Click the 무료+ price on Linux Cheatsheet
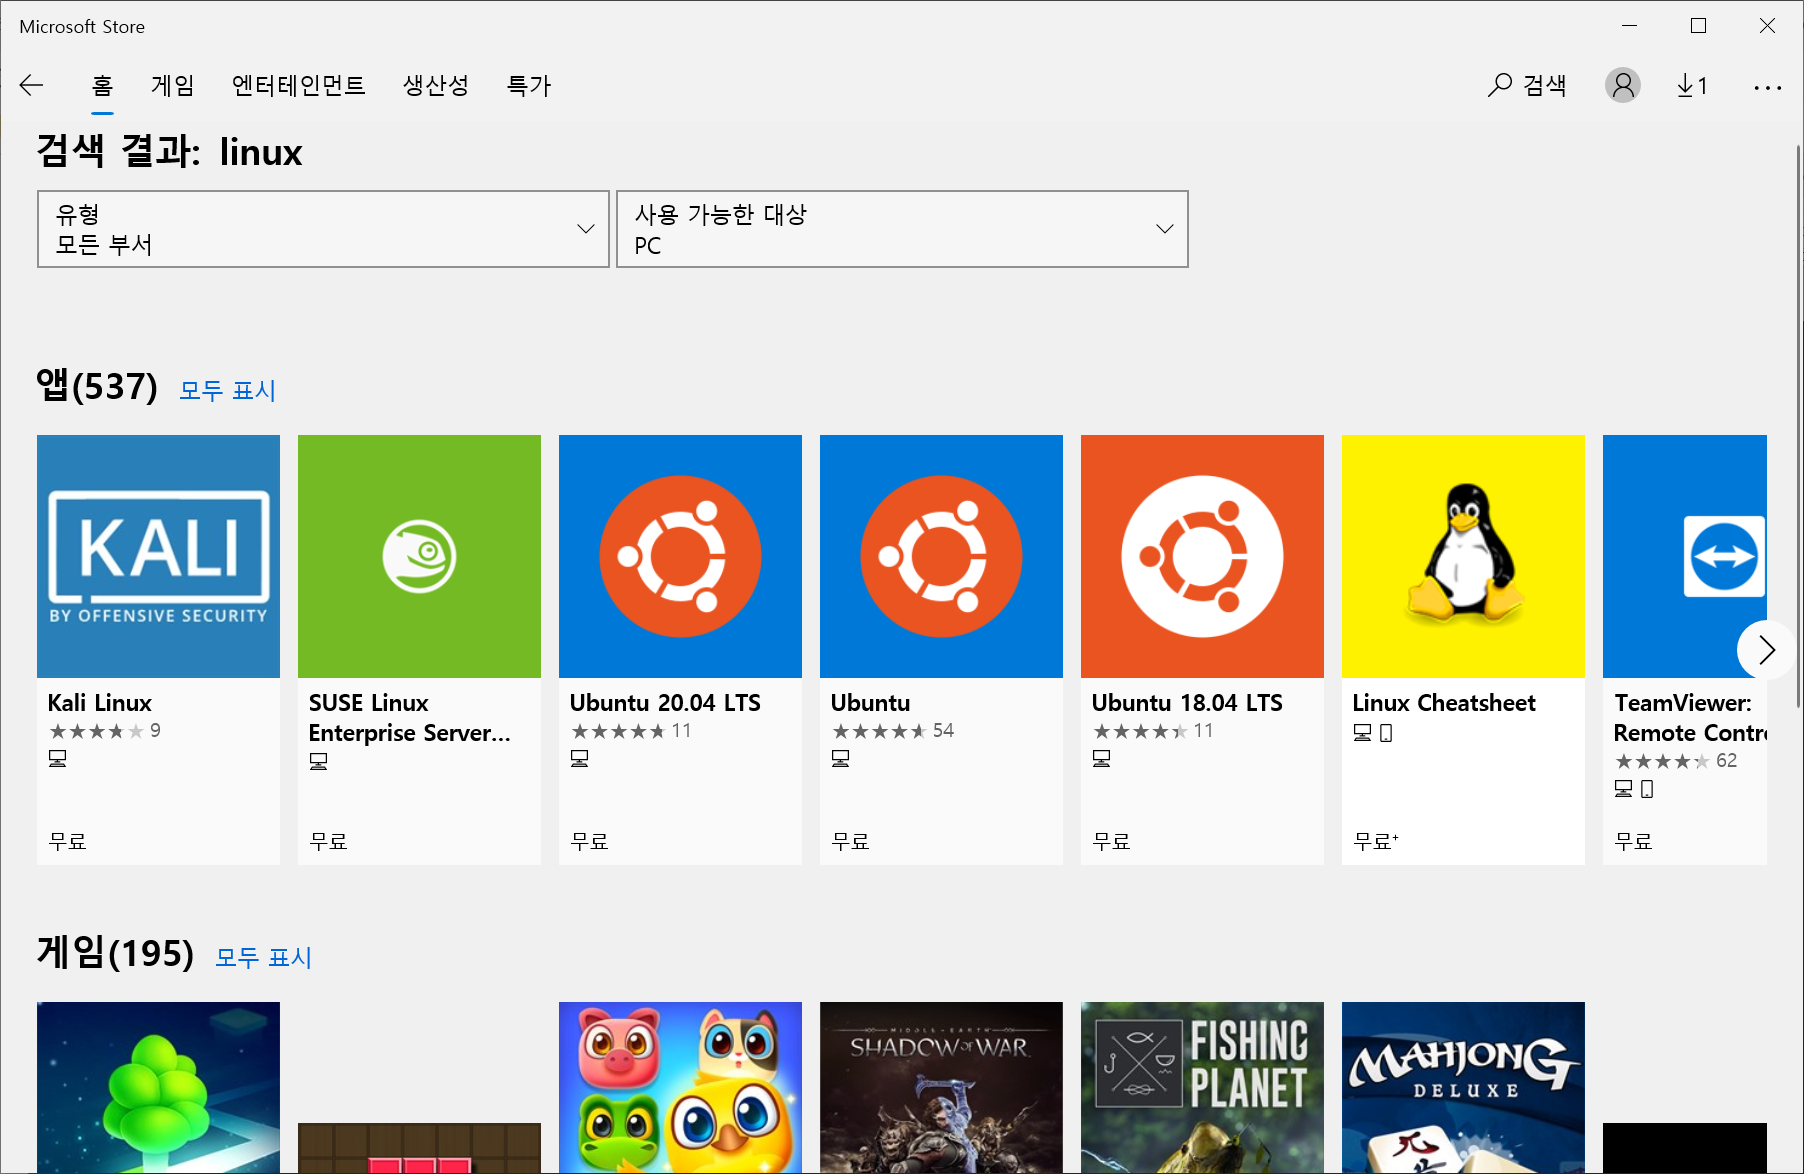 1376,842
